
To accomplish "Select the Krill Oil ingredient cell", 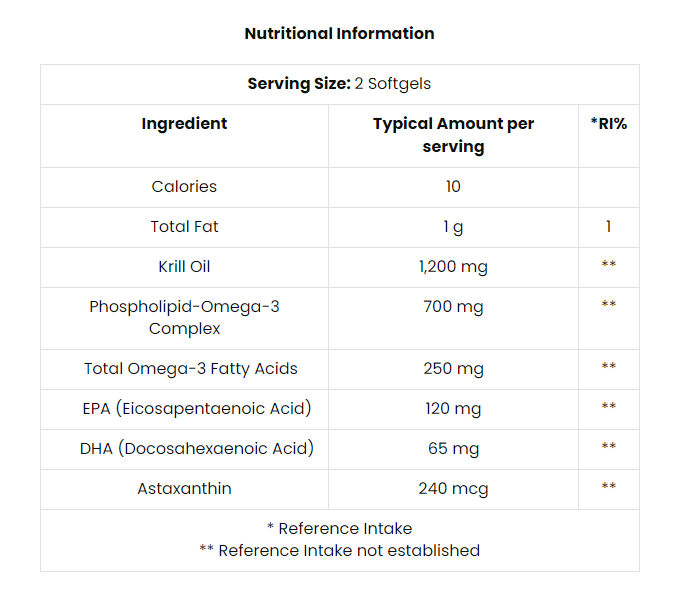I will click(184, 267).
